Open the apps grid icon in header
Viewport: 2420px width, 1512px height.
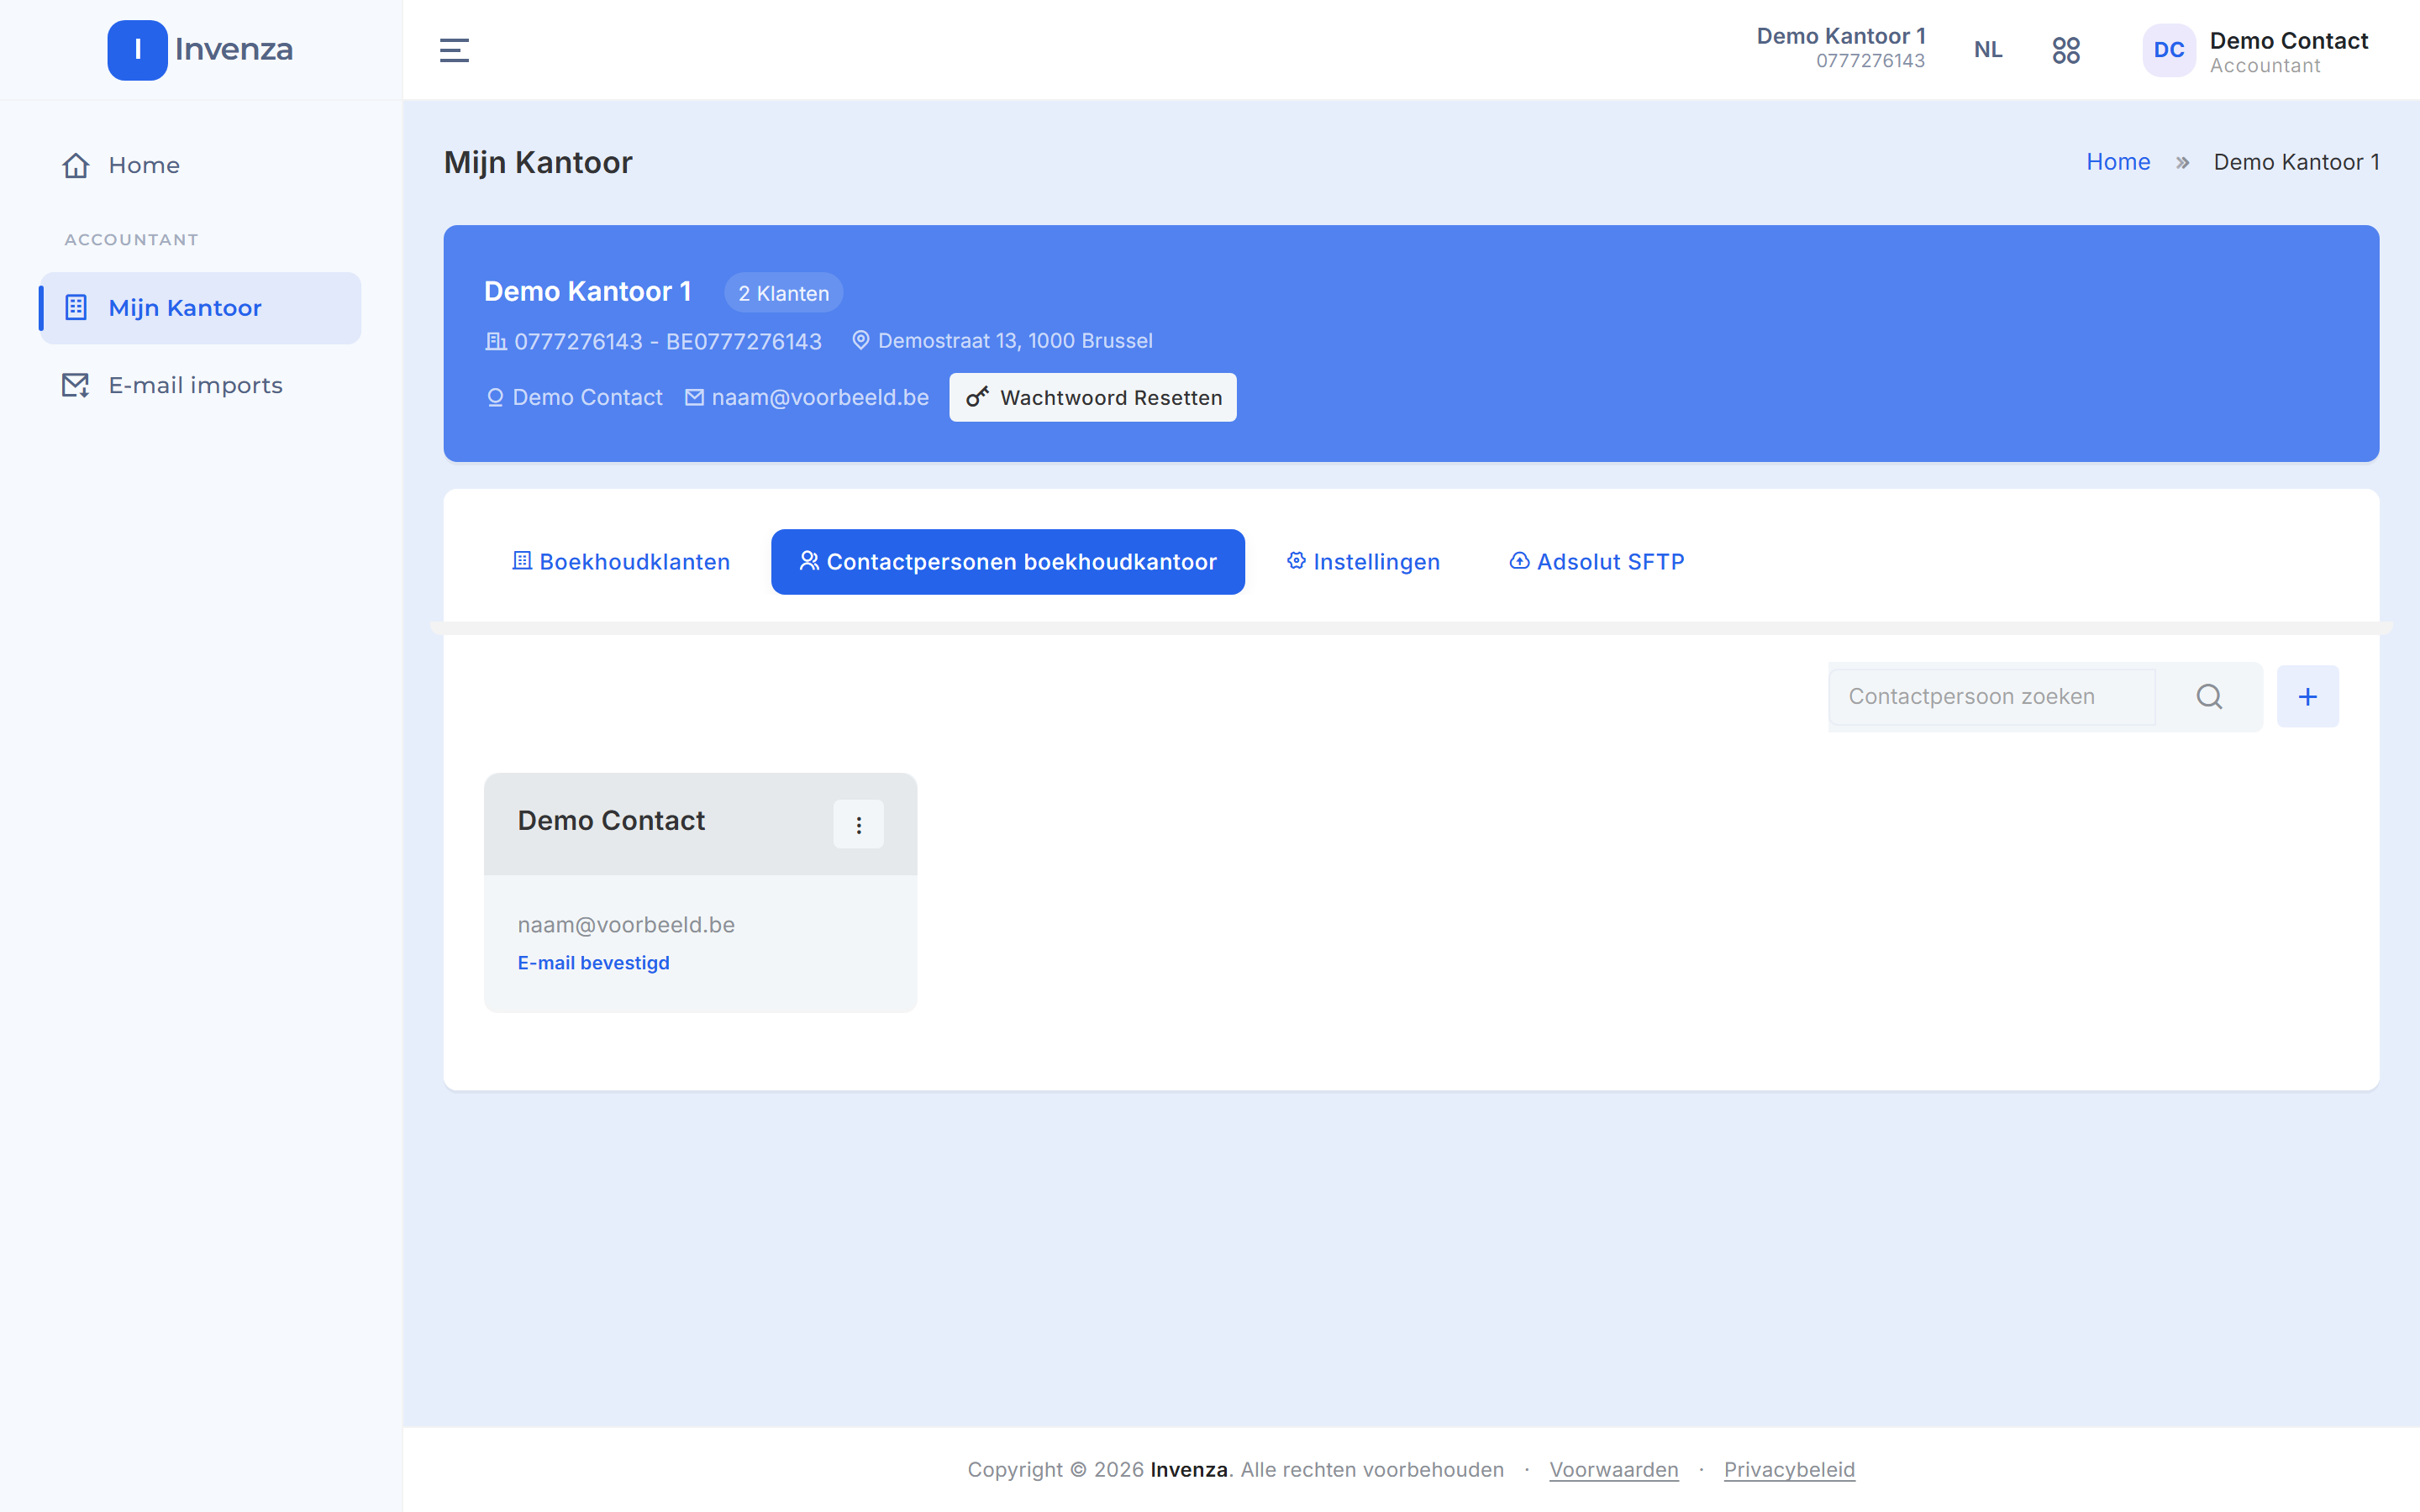[2066, 50]
